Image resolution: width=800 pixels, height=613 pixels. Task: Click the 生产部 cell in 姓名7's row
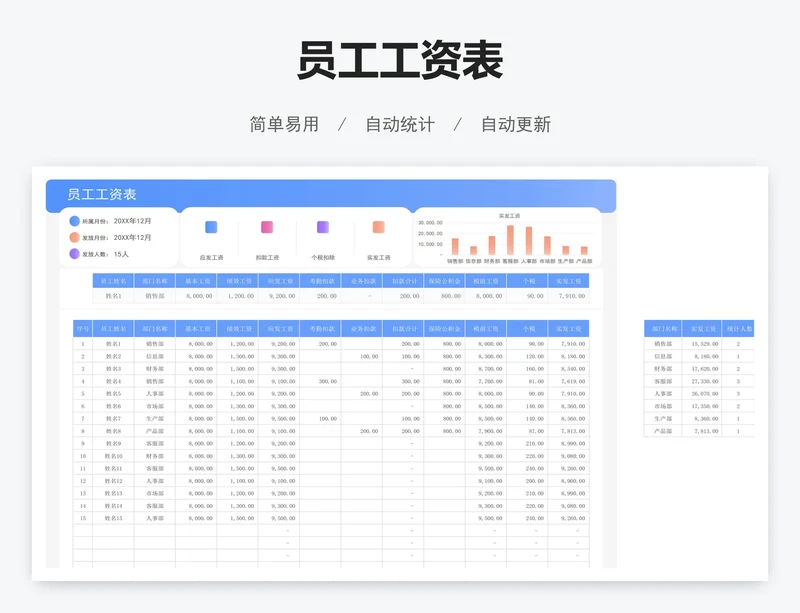(x=155, y=419)
